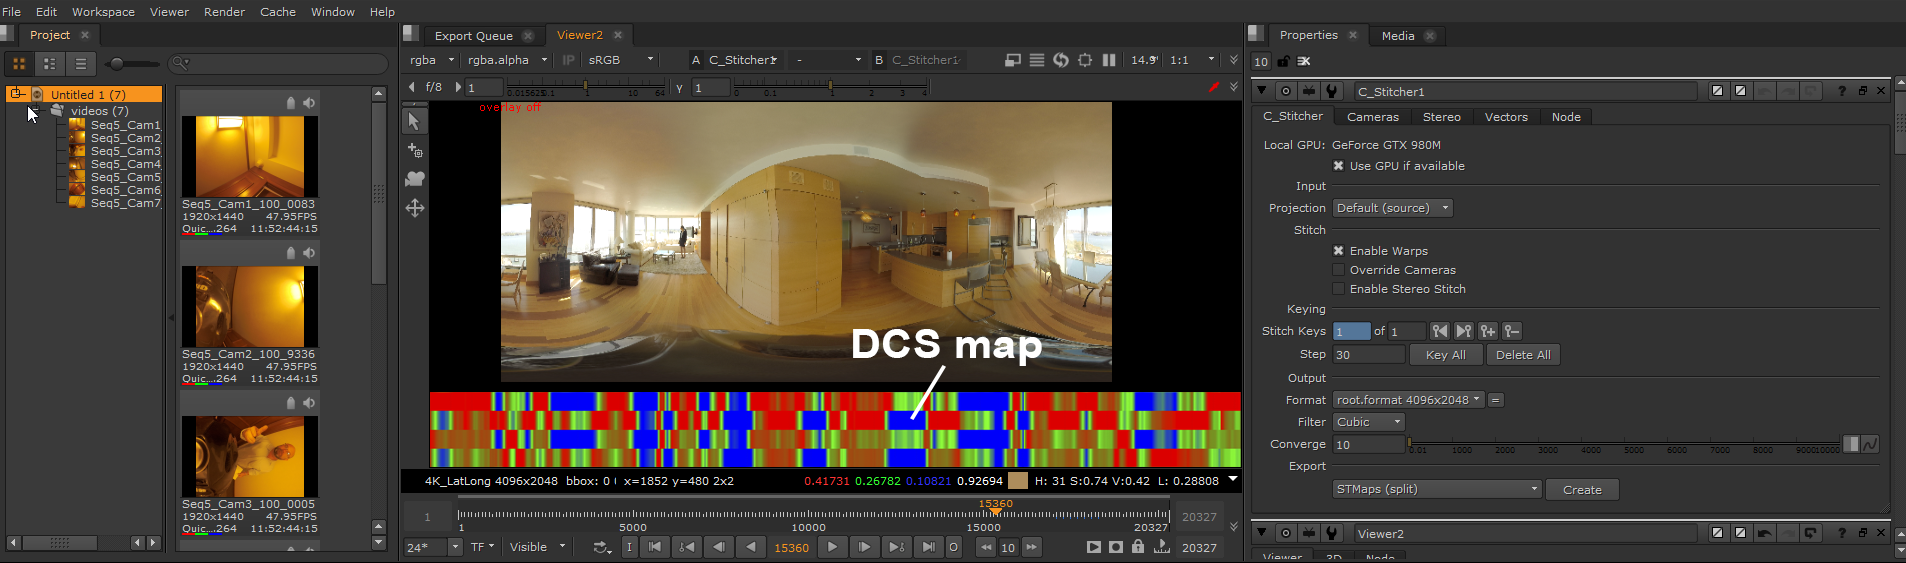This screenshot has height=563, width=1906.
Task: Select Seq5_Cam3 in project tree
Action: click(125, 151)
